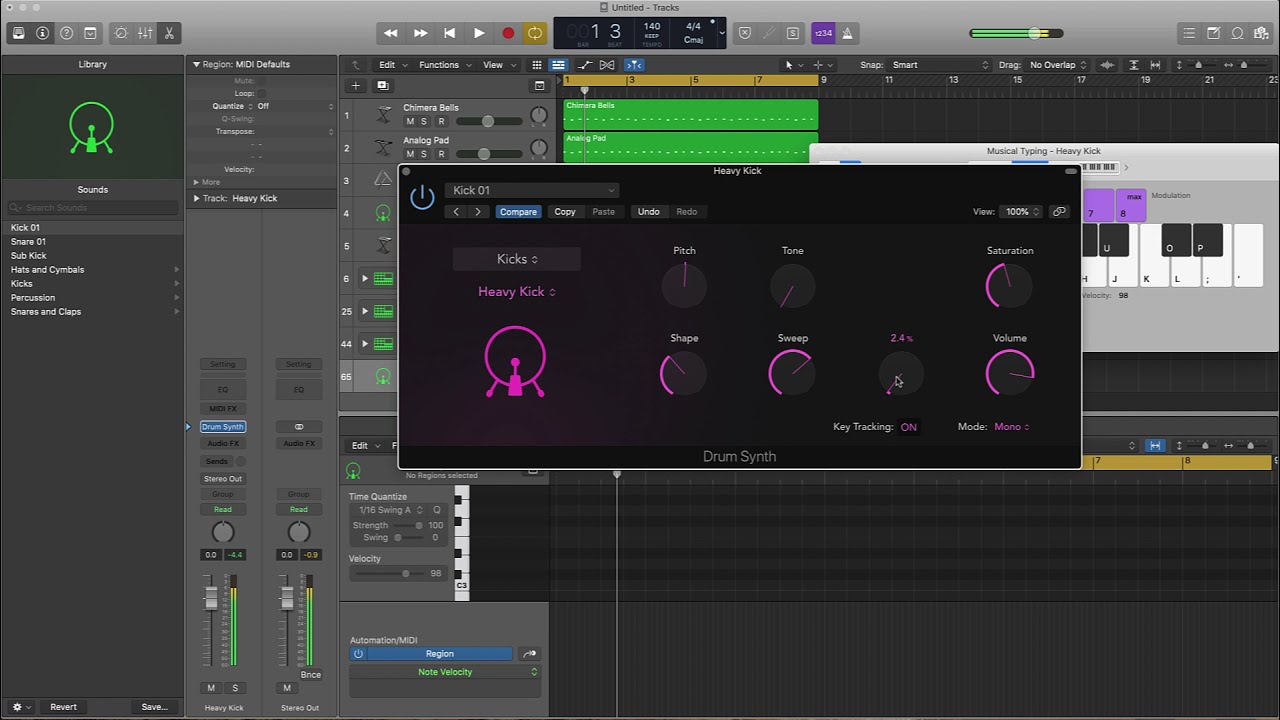Toggle the Solo S button in the control bar
This screenshot has width=1280, height=720.
click(793, 33)
